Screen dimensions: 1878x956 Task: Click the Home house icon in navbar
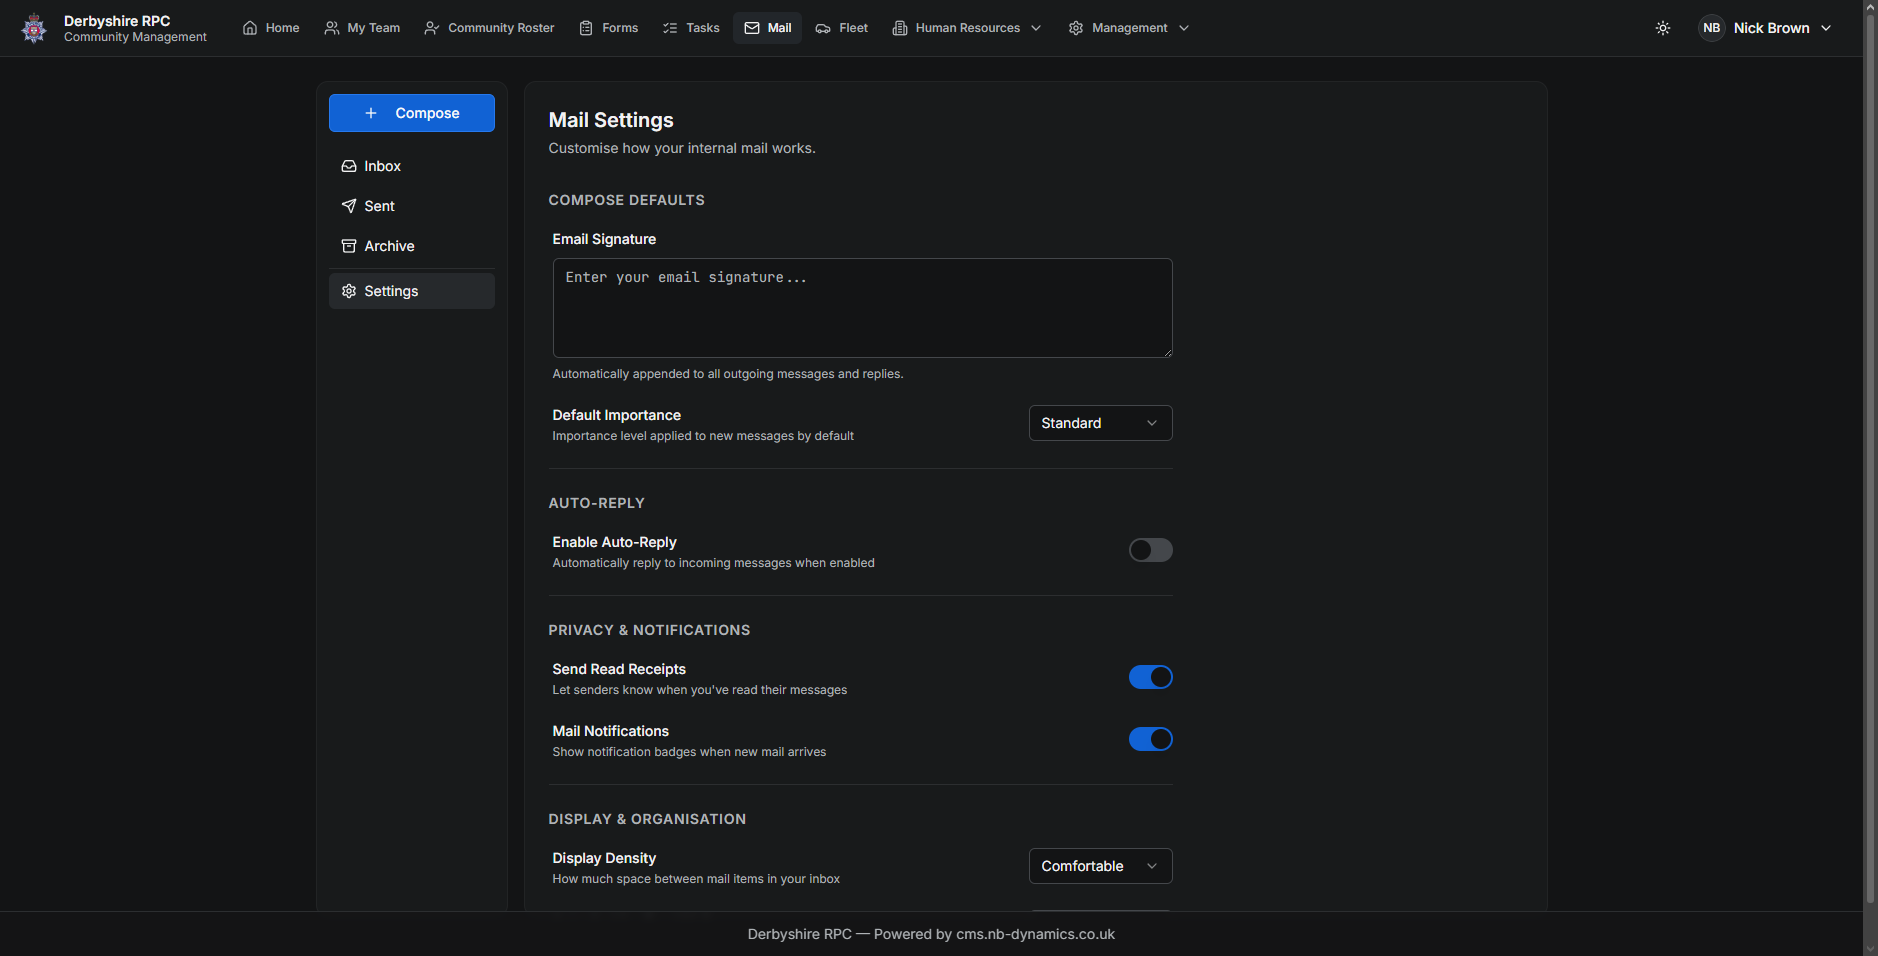tap(250, 28)
